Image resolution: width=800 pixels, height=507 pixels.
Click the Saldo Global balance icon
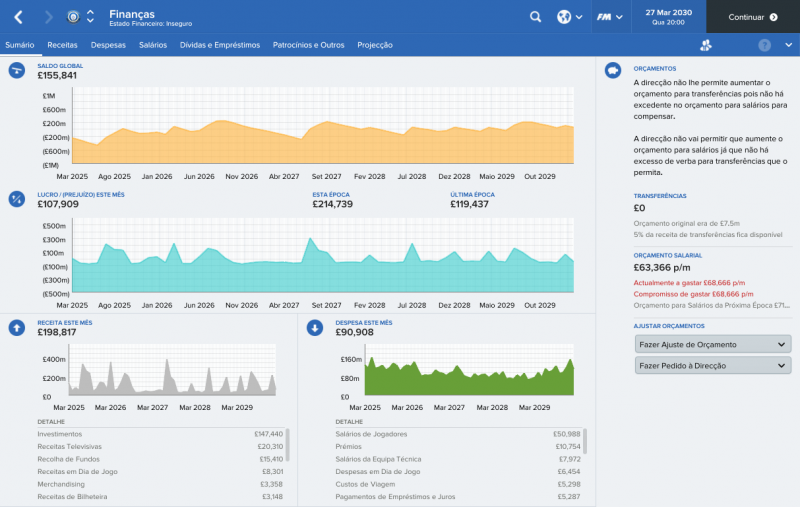coord(17,70)
